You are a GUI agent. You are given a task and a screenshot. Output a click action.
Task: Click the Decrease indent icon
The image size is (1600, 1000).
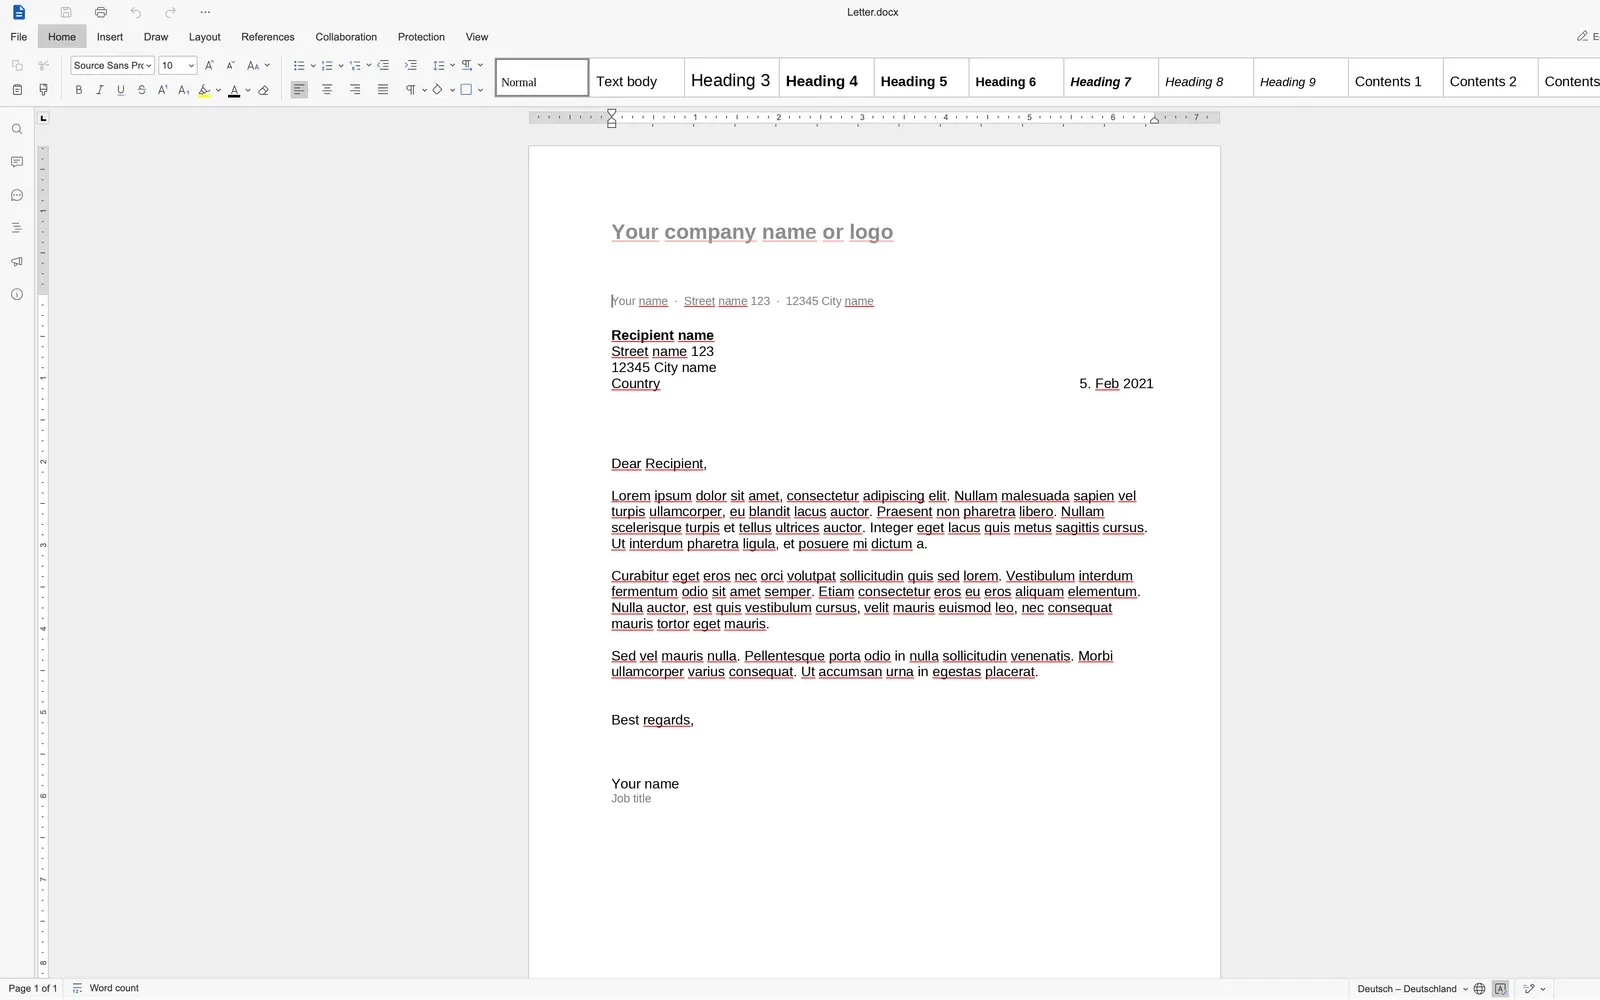coord(383,65)
